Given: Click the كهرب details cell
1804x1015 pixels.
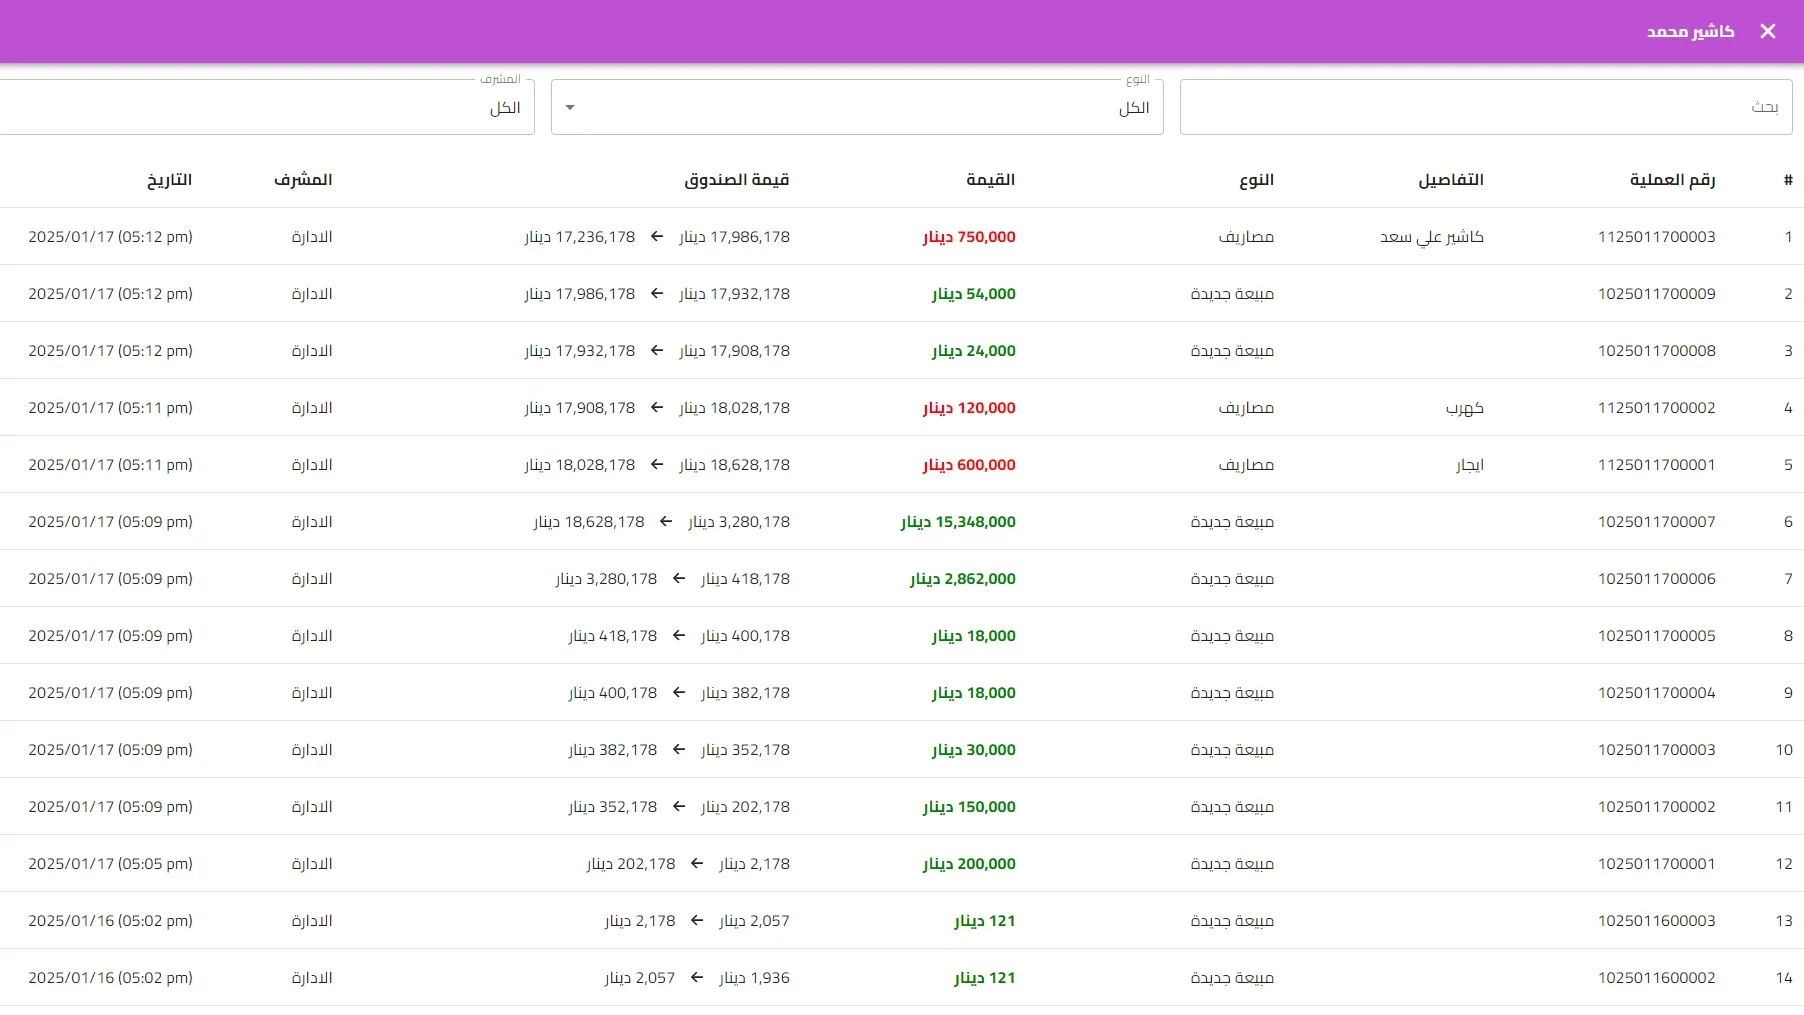Looking at the screenshot, I should pos(1465,408).
